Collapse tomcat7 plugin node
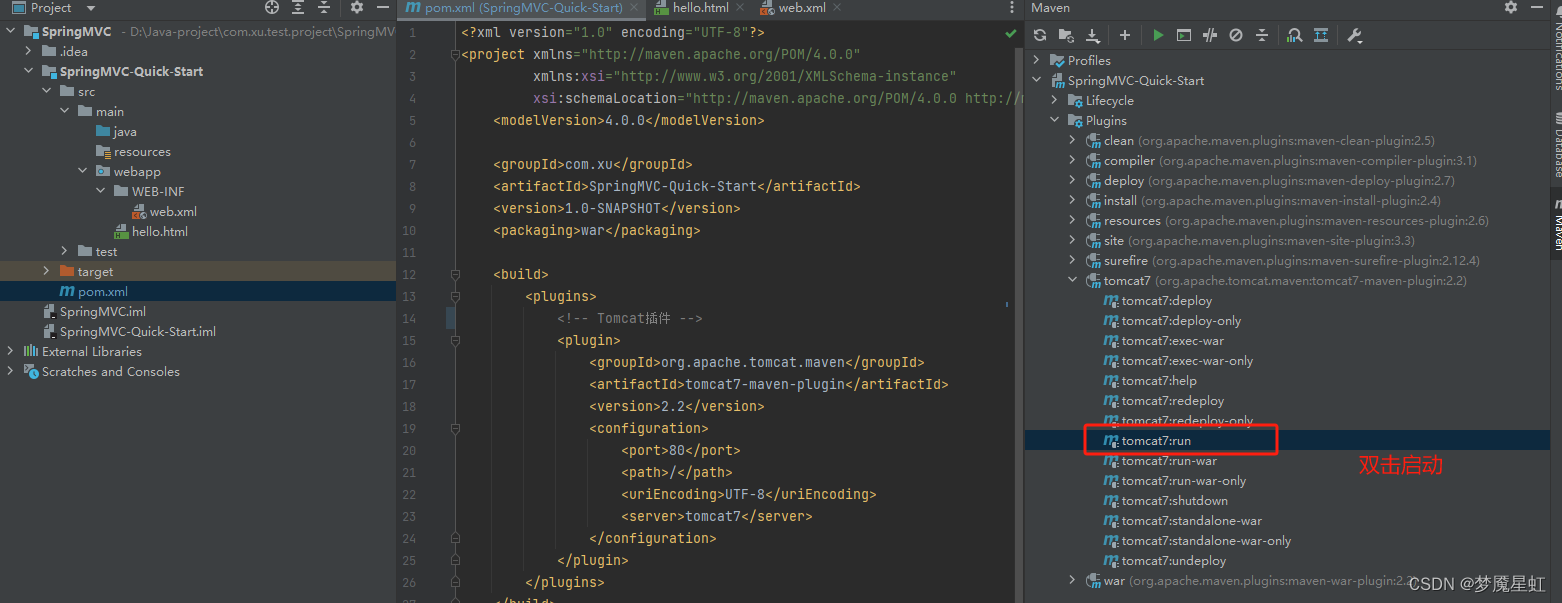The height and width of the screenshot is (603, 1562). 1073,280
